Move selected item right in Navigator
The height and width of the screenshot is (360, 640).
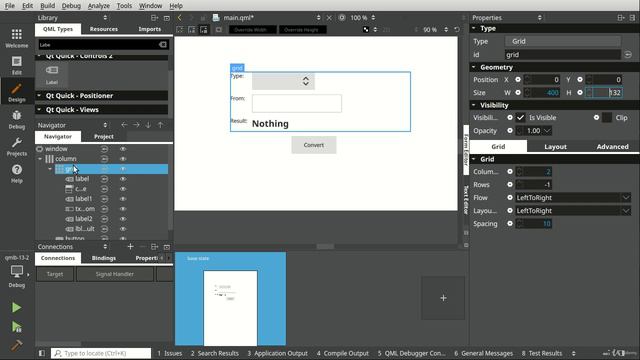(x=136, y=125)
